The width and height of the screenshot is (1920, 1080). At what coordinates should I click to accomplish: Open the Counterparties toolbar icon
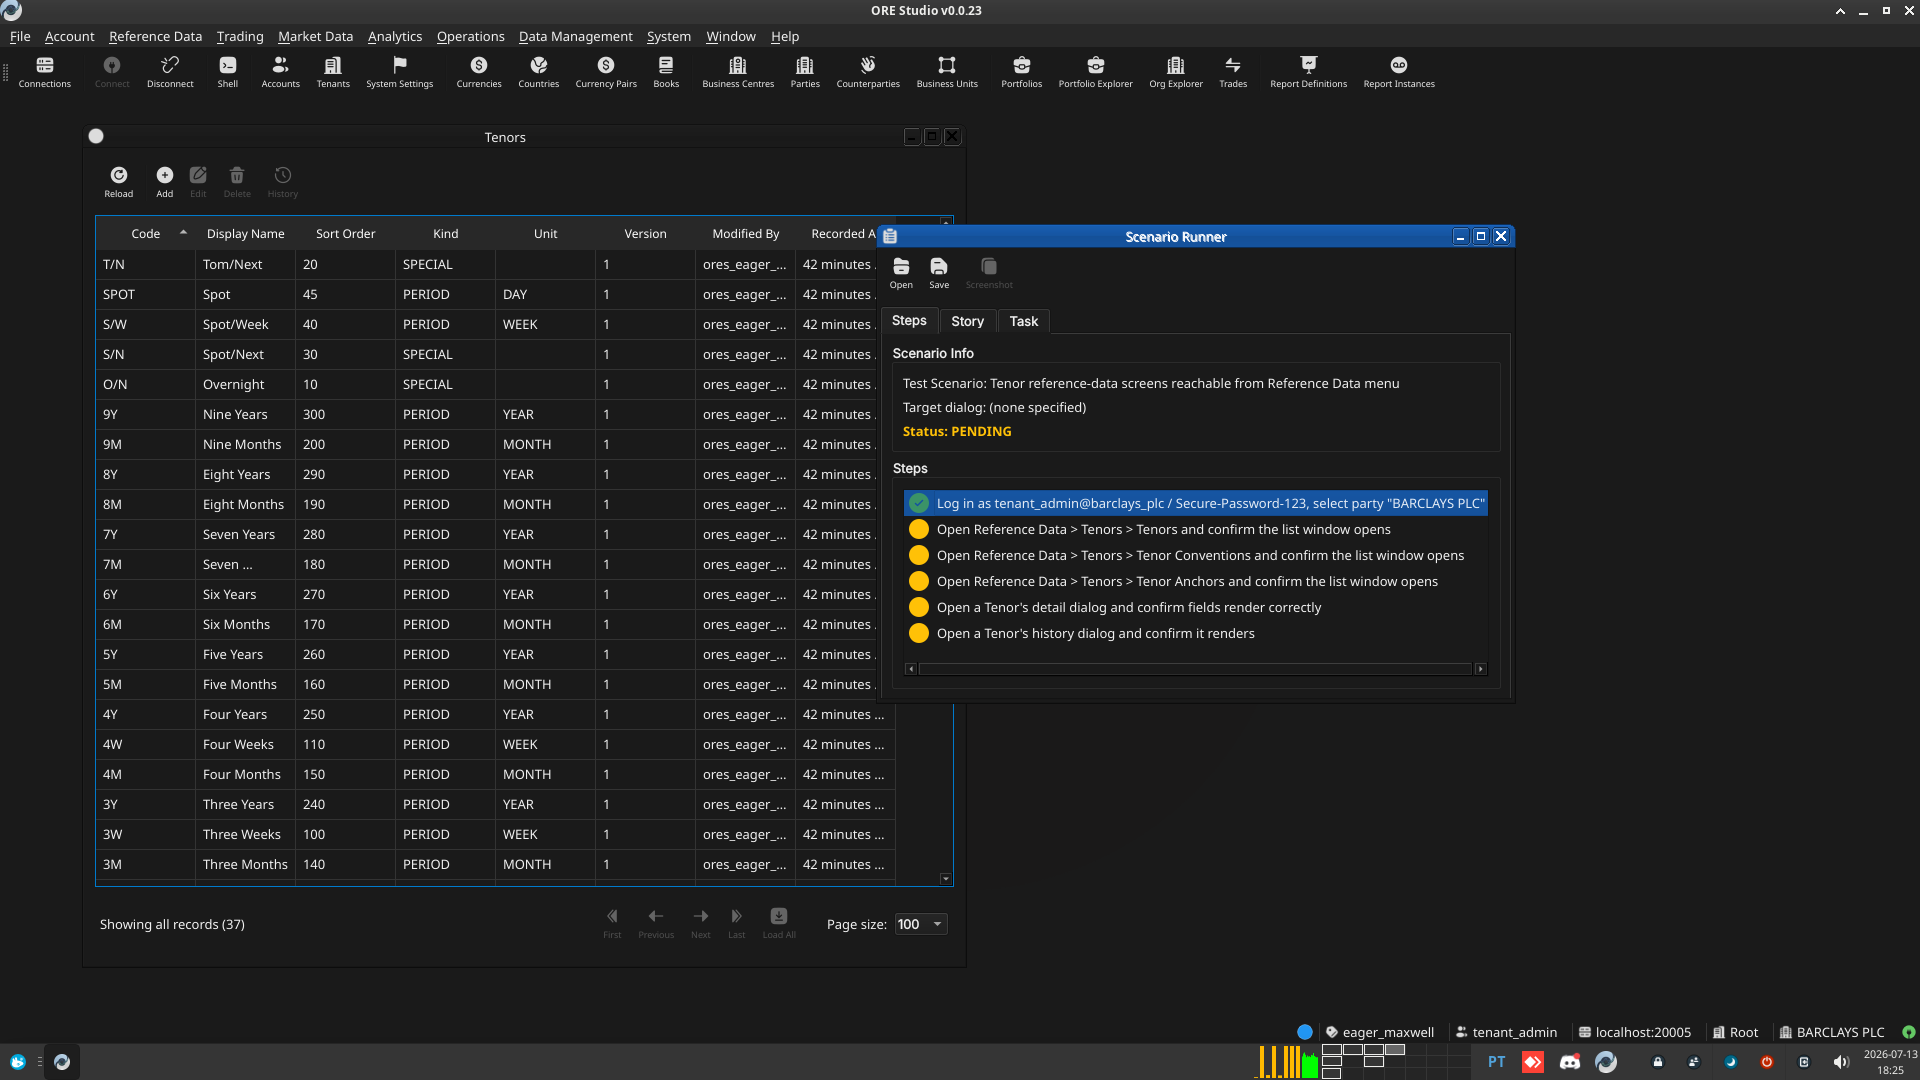868,71
